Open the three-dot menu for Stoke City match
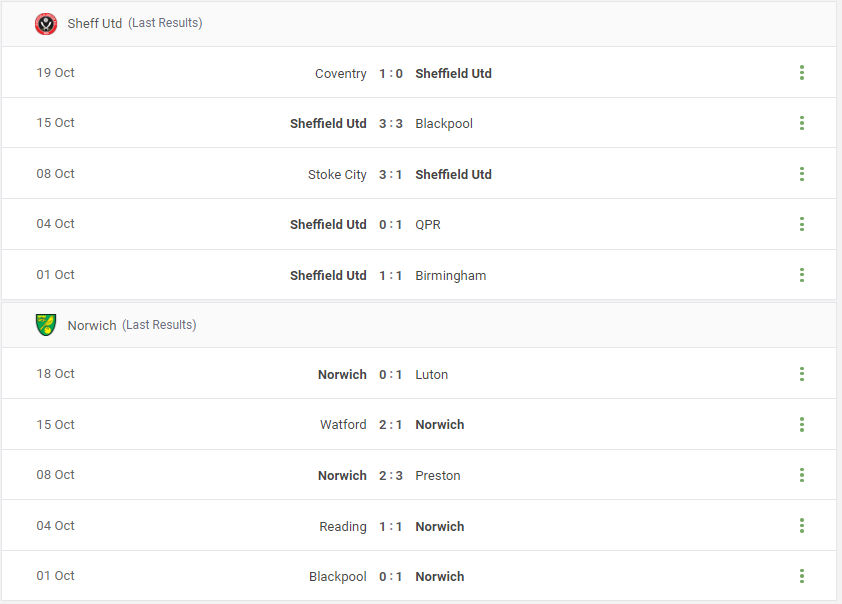The width and height of the screenshot is (842, 604). click(801, 173)
